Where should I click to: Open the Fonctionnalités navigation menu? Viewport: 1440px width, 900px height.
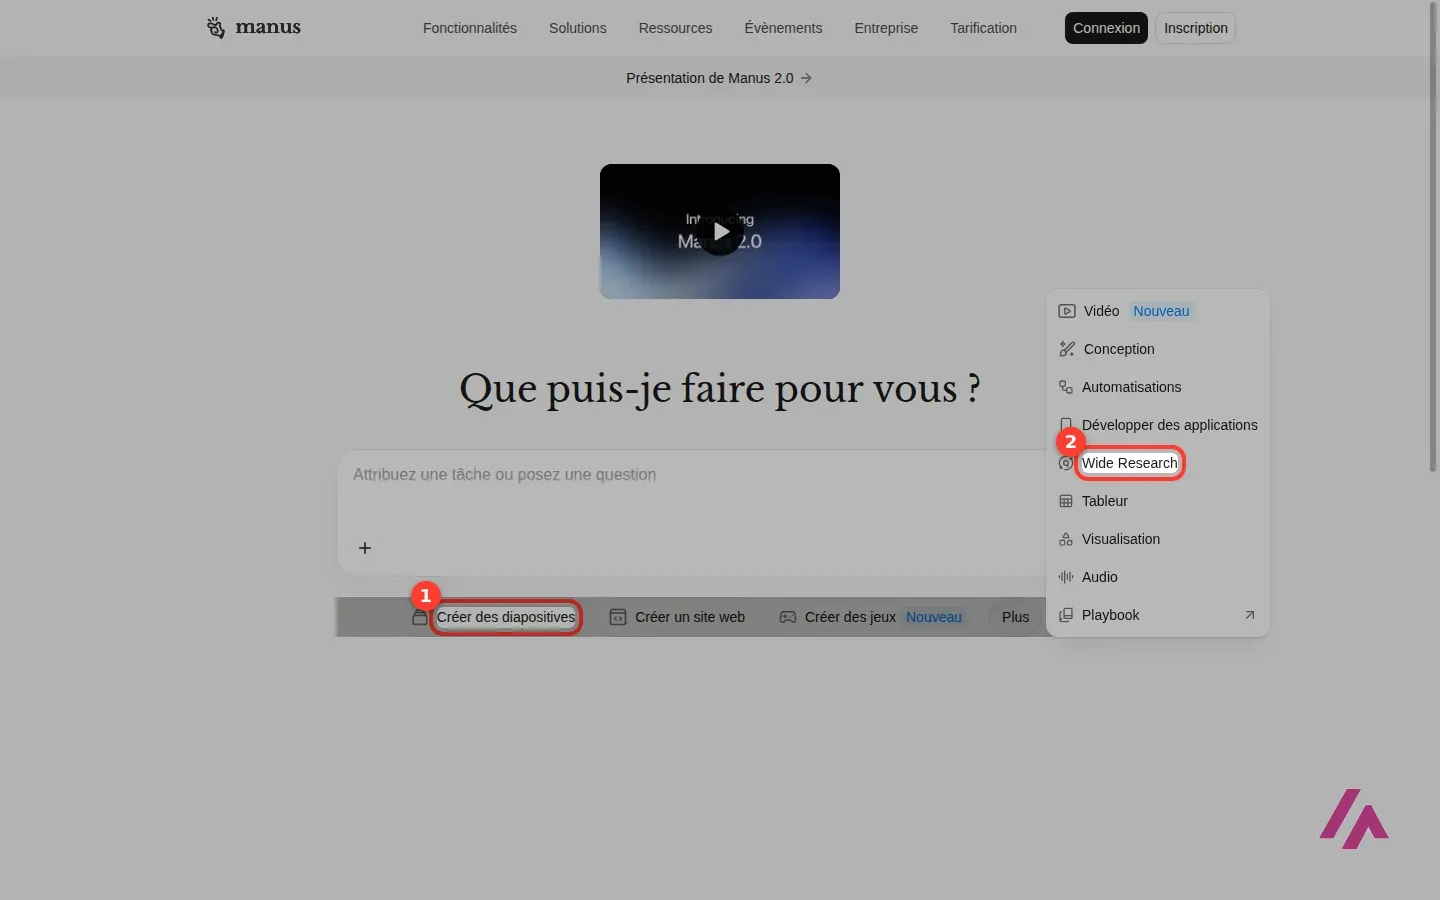click(x=470, y=28)
